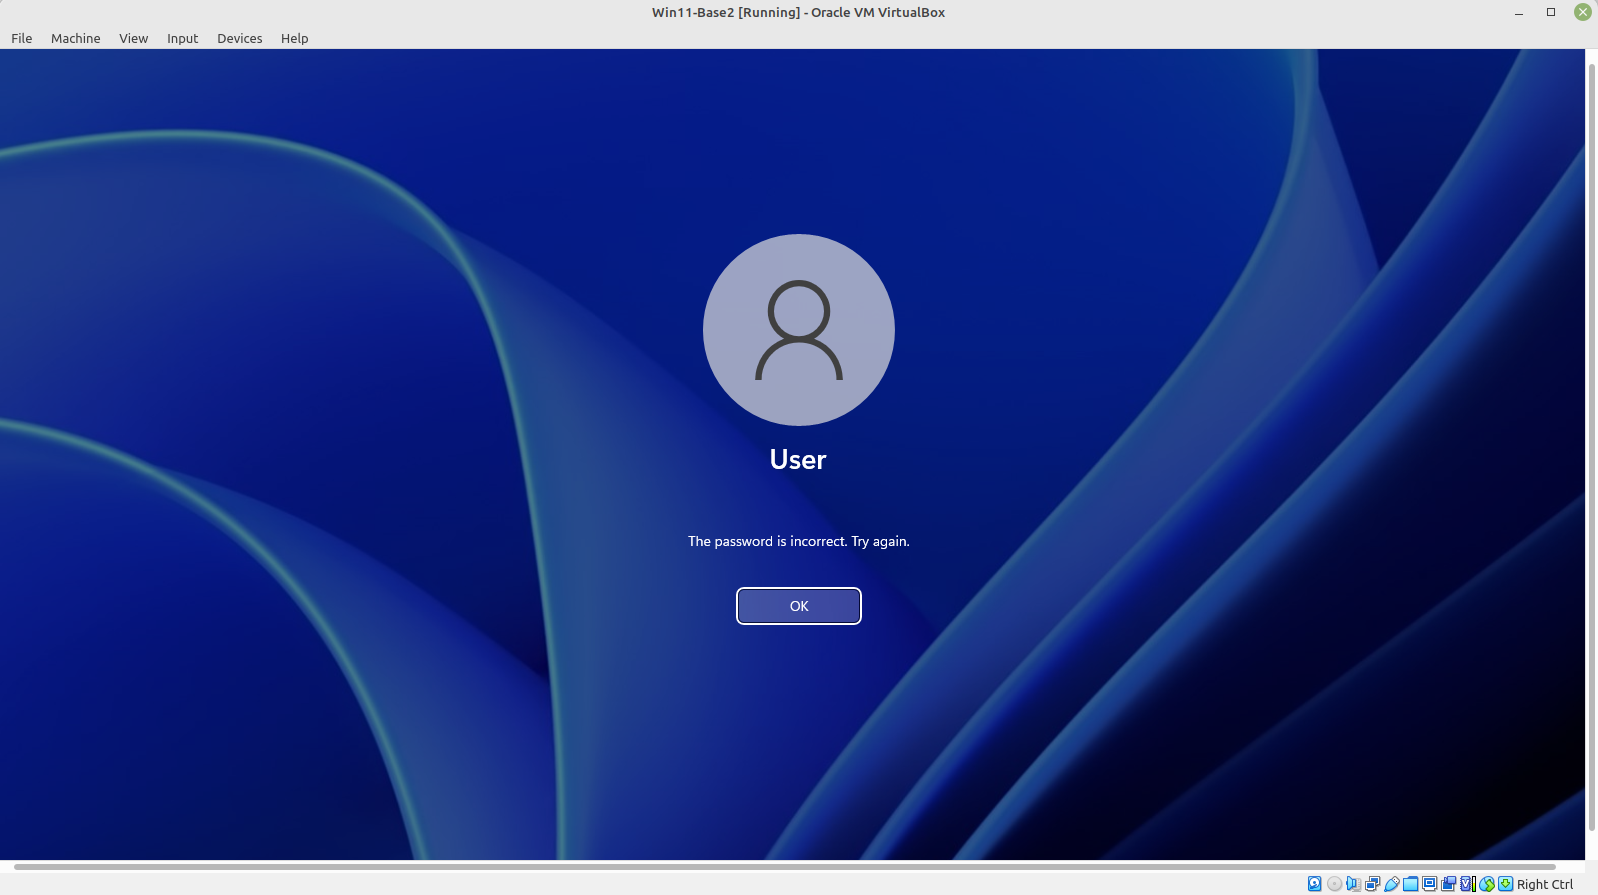This screenshot has height=895, width=1598.
Task: Click the shared folders status icon
Action: pos(1410,884)
